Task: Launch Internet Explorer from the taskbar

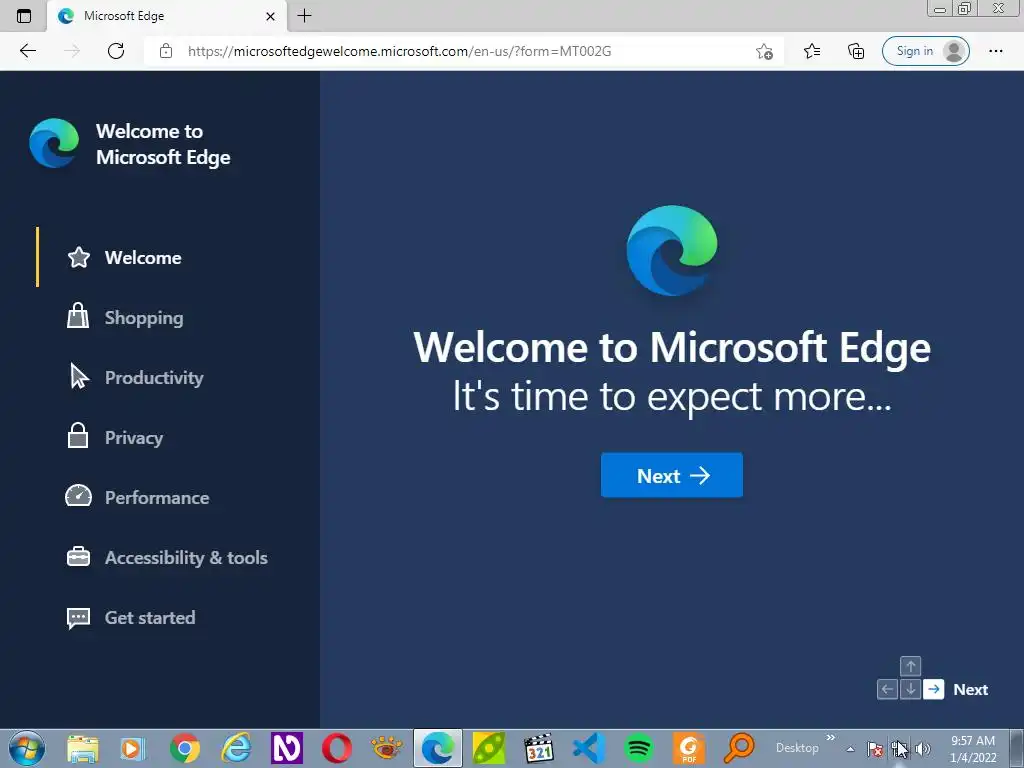Action: 236,748
